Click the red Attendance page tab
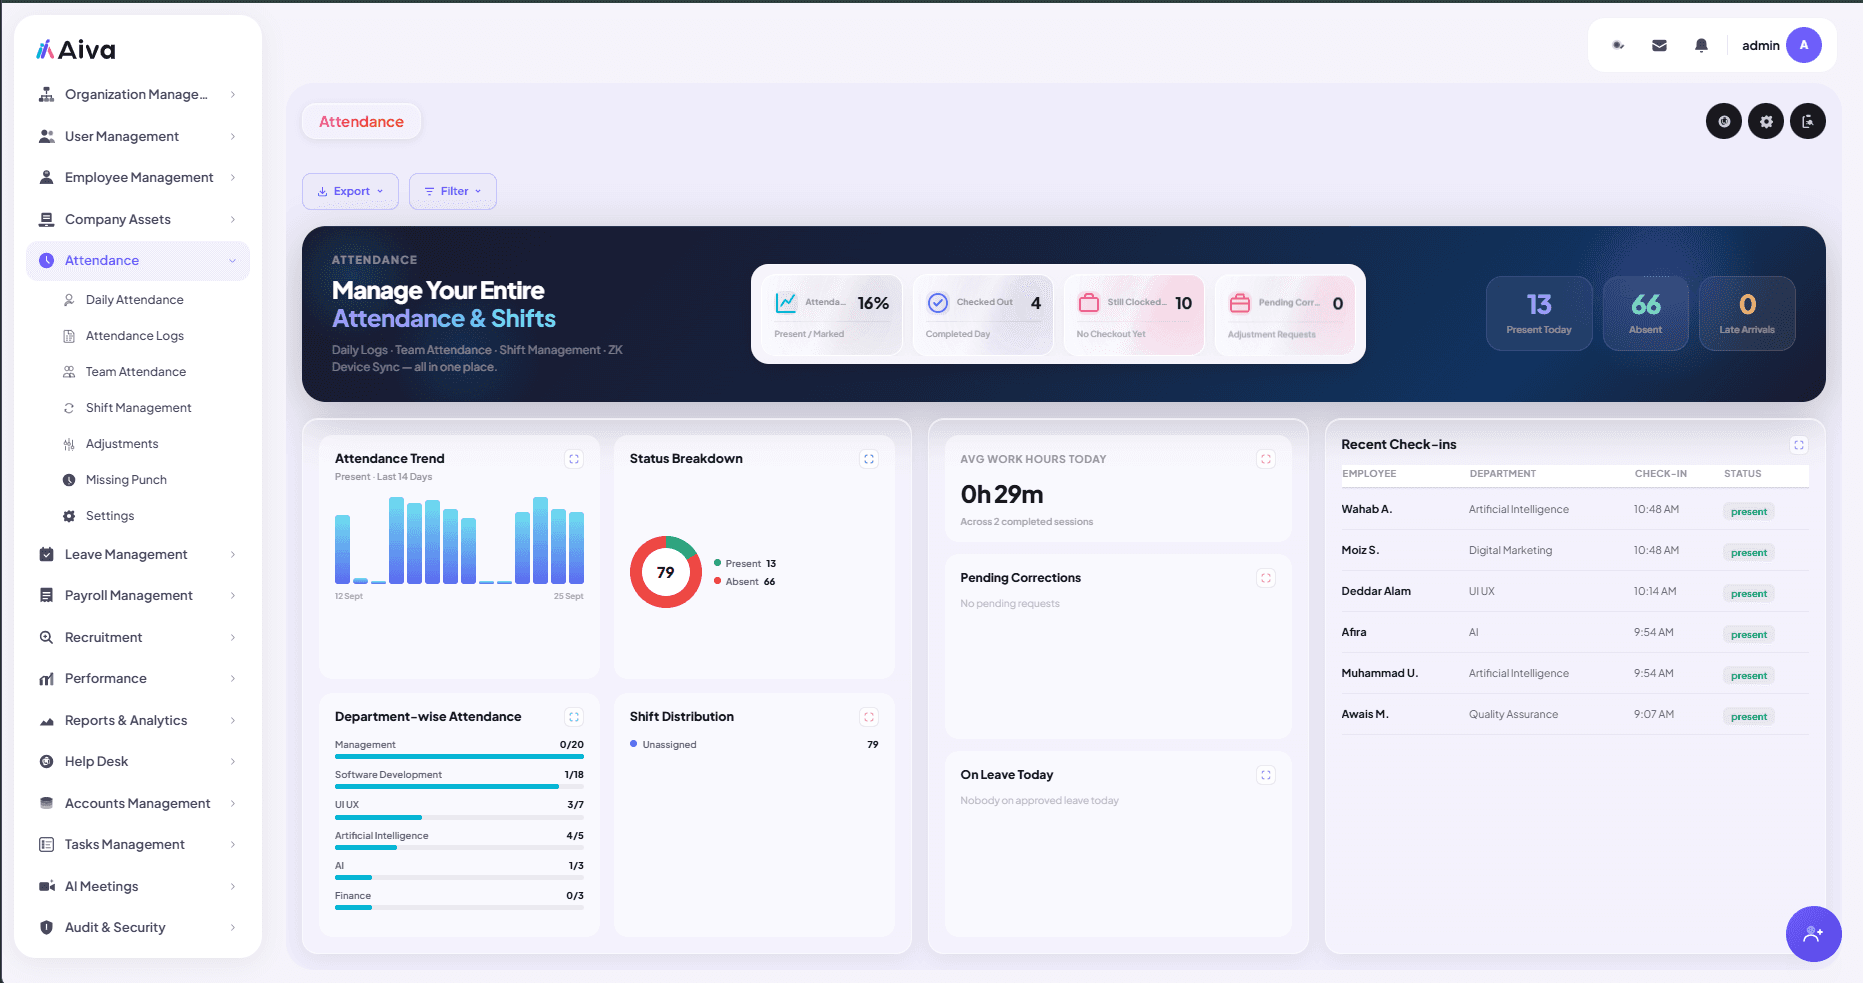 pyautogui.click(x=361, y=122)
